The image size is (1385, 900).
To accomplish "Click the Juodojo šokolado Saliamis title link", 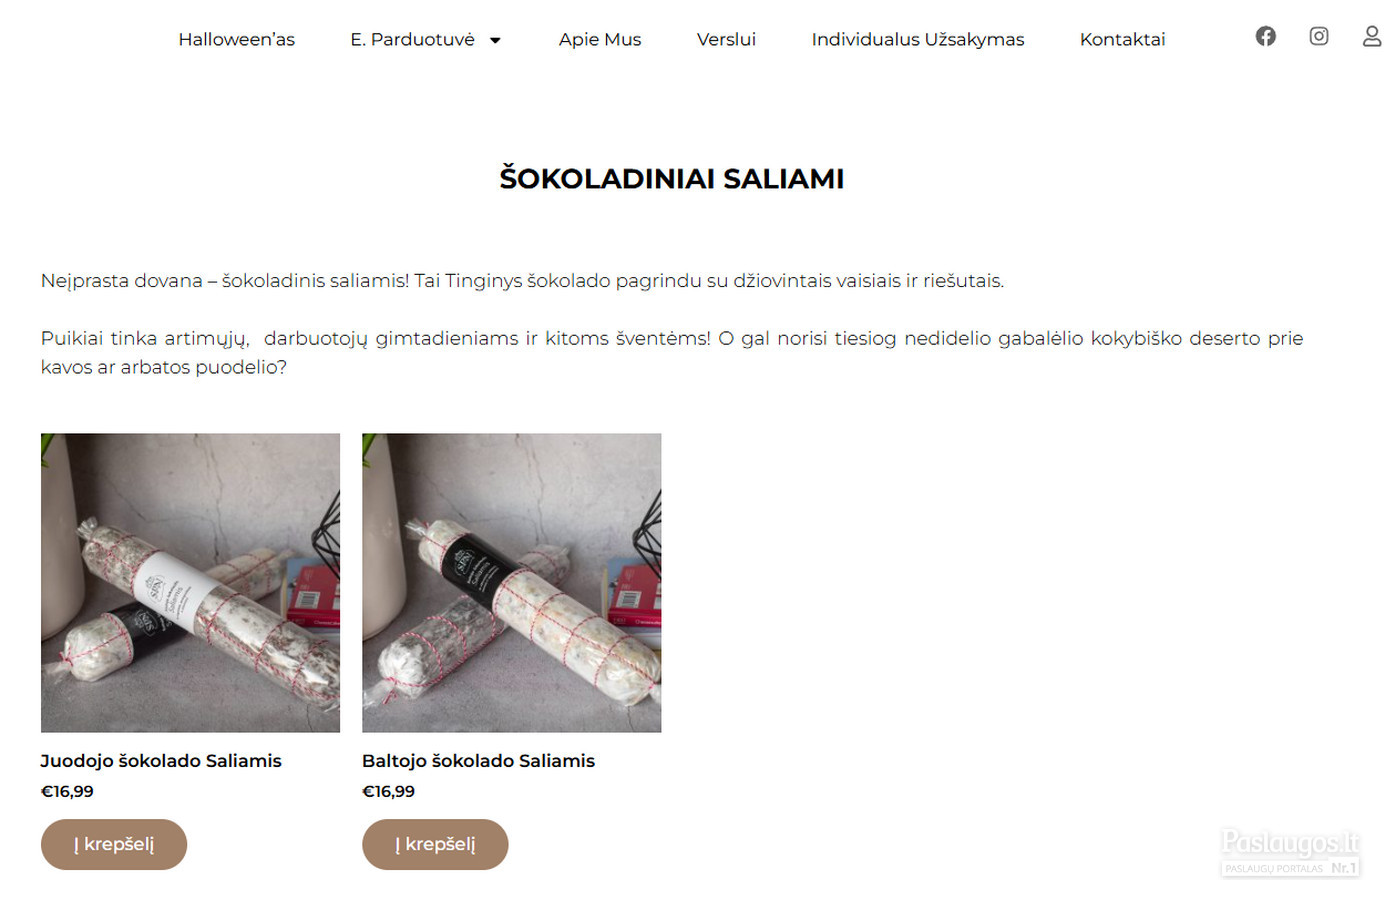I will click(x=161, y=761).
